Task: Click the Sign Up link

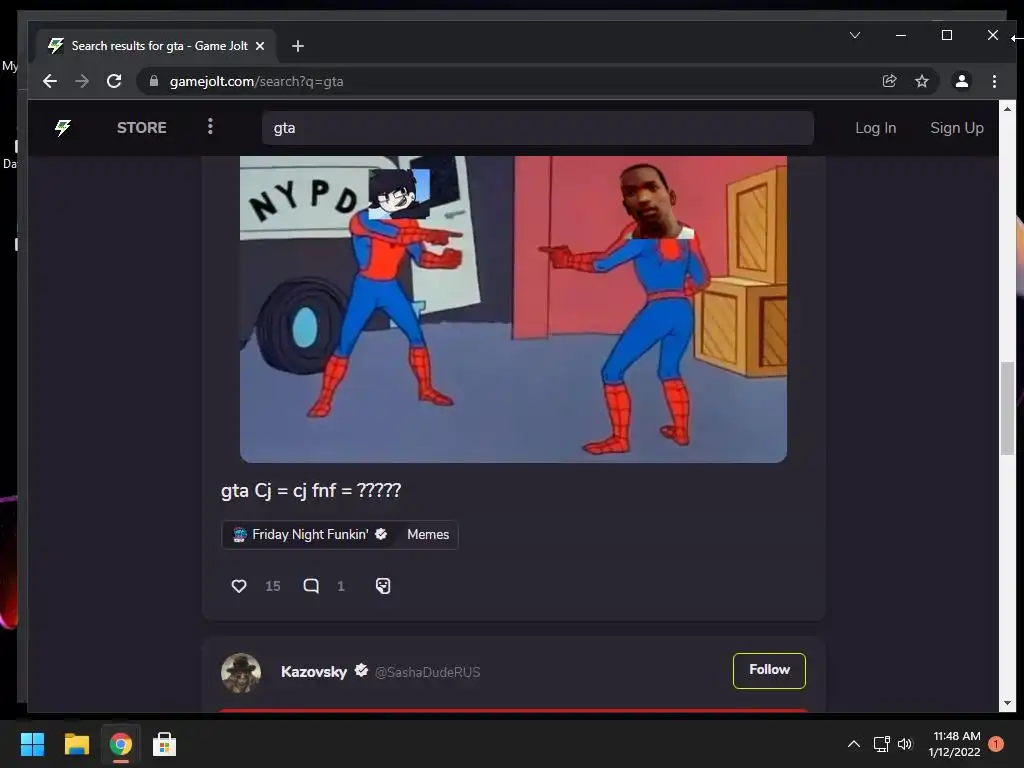Action: [x=957, y=128]
